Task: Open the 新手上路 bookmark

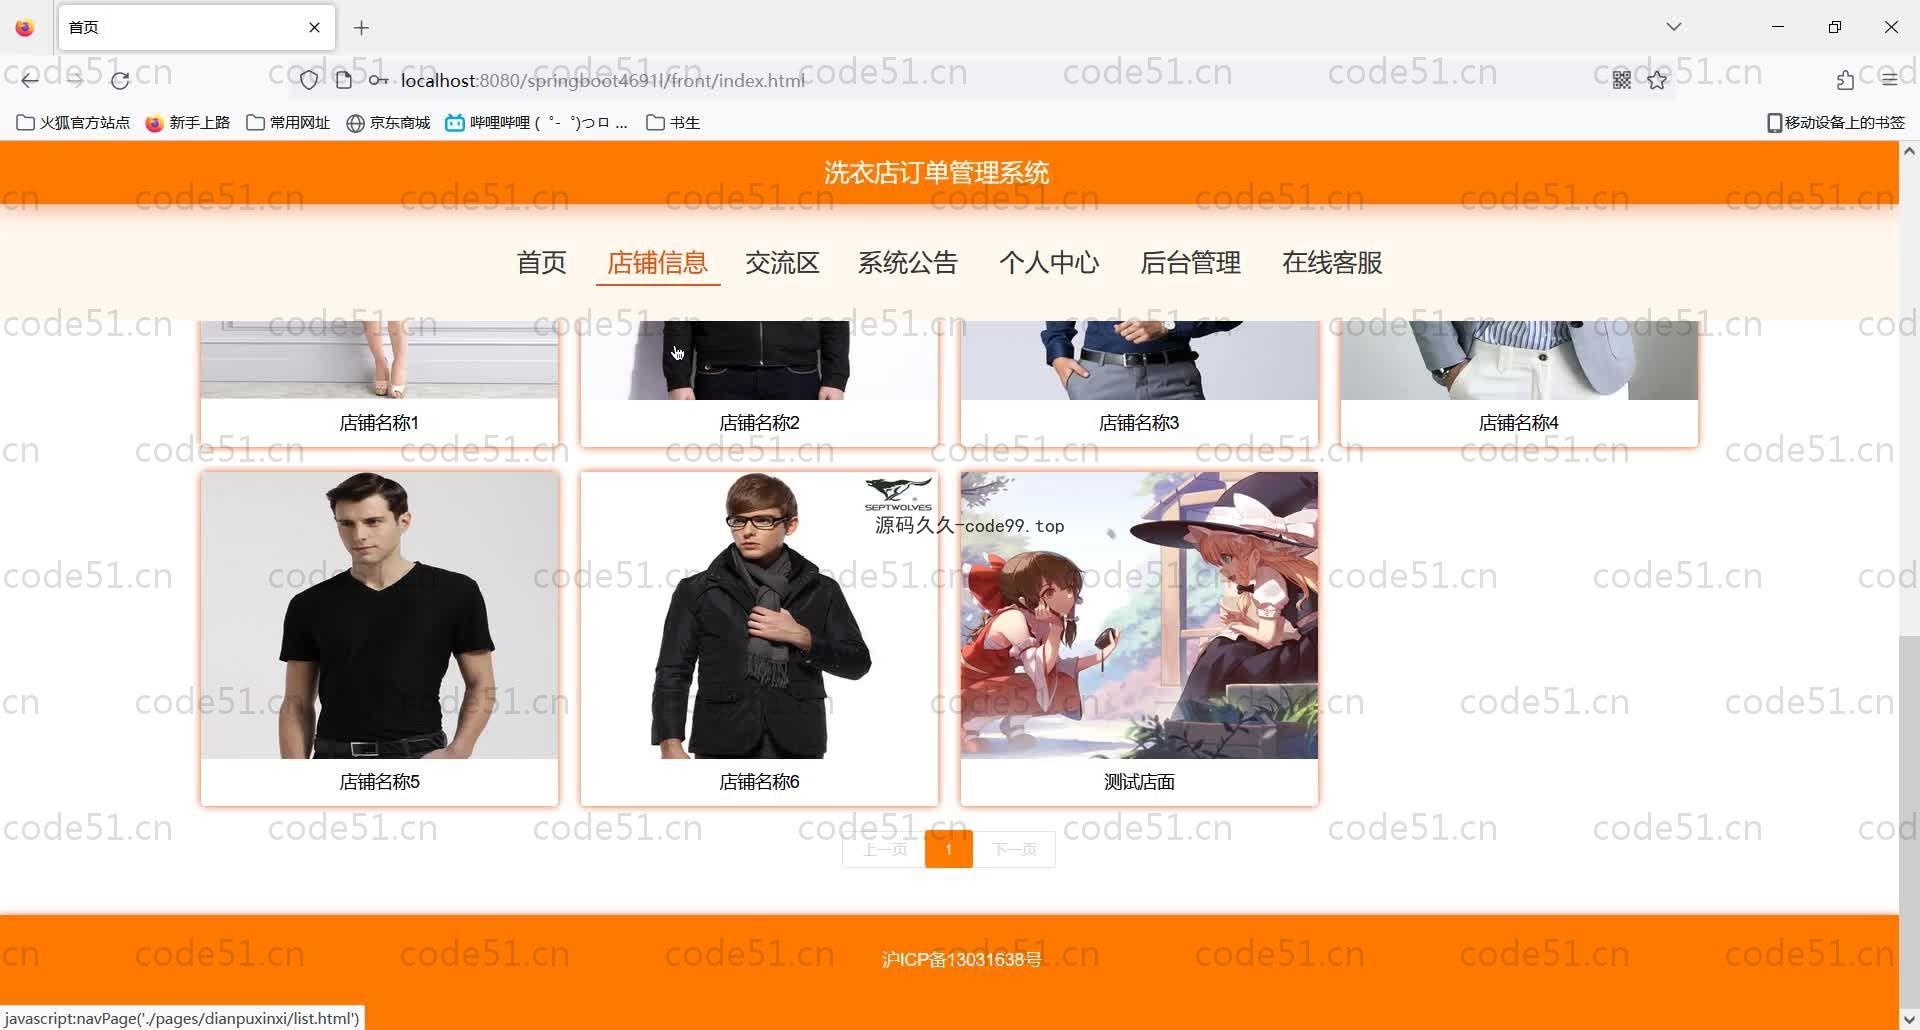Action: click(x=188, y=122)
